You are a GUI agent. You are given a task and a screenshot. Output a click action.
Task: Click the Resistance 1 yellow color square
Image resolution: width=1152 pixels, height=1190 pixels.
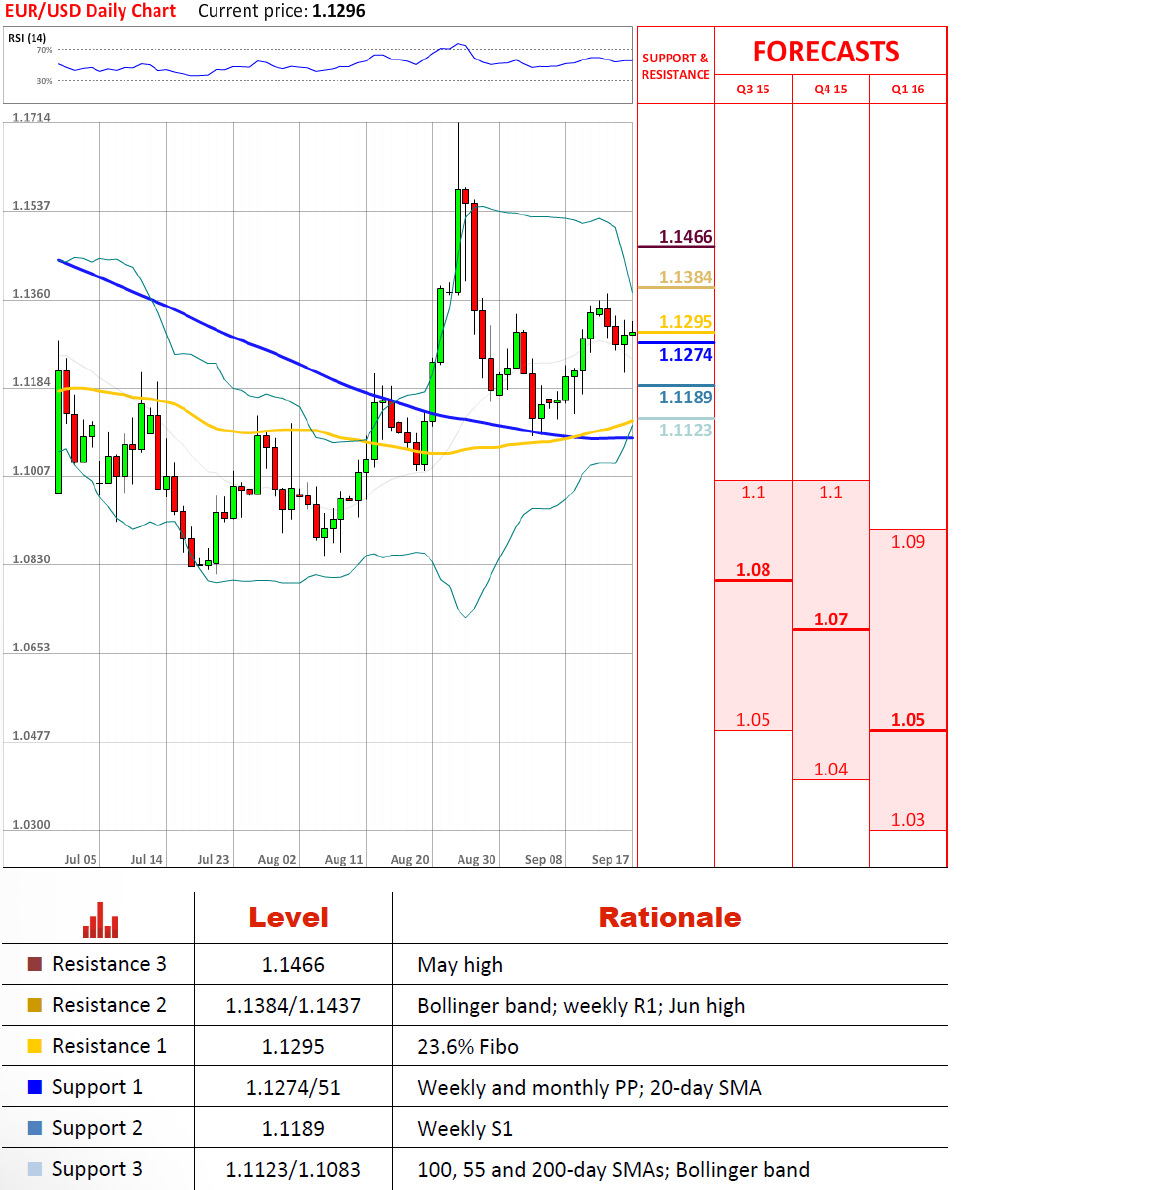pyautogui.click(x=35, y=1046)
